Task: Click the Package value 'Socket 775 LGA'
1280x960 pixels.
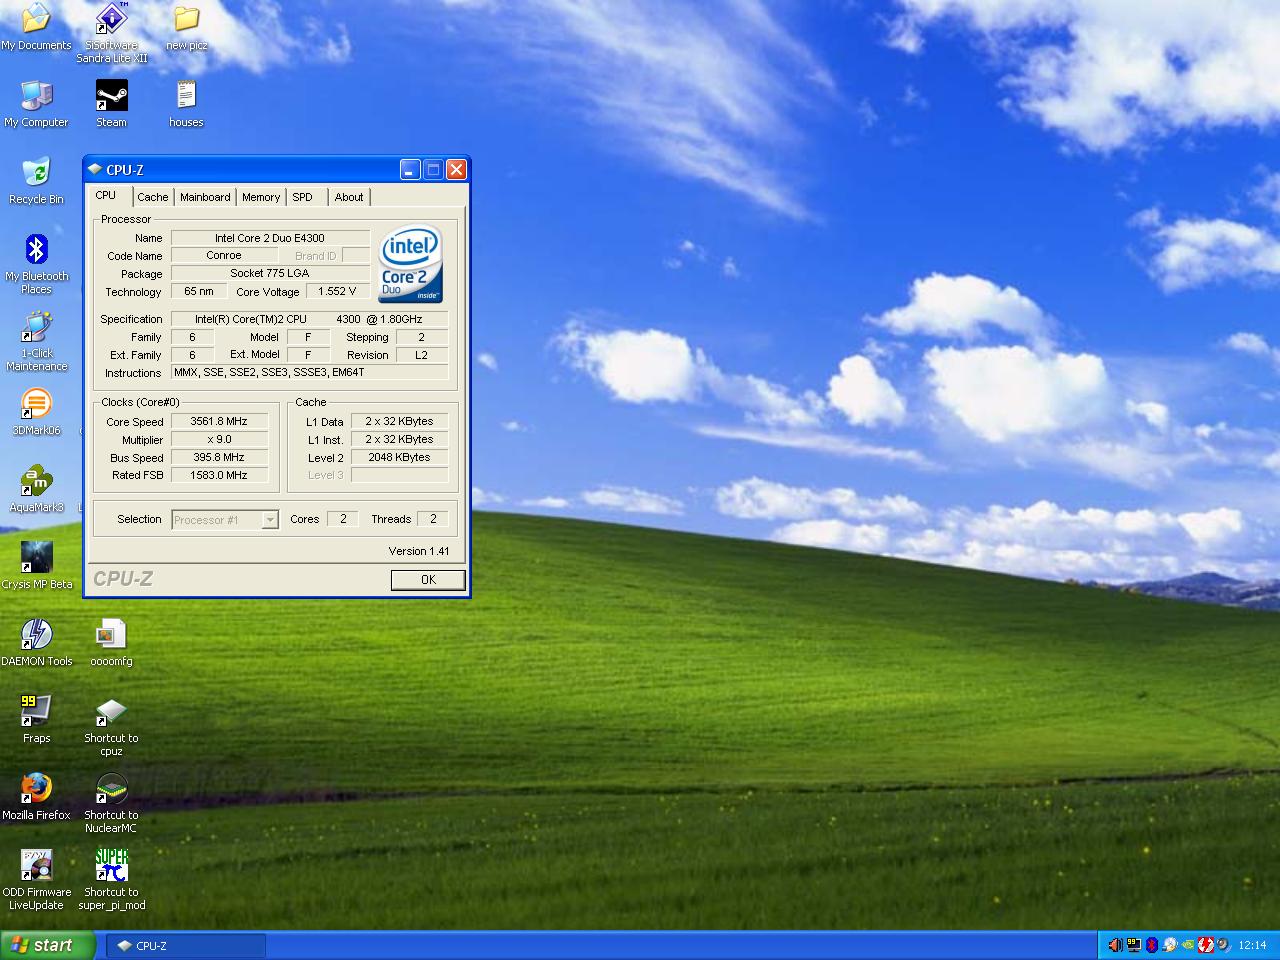Action: click(x=270, y=273)
